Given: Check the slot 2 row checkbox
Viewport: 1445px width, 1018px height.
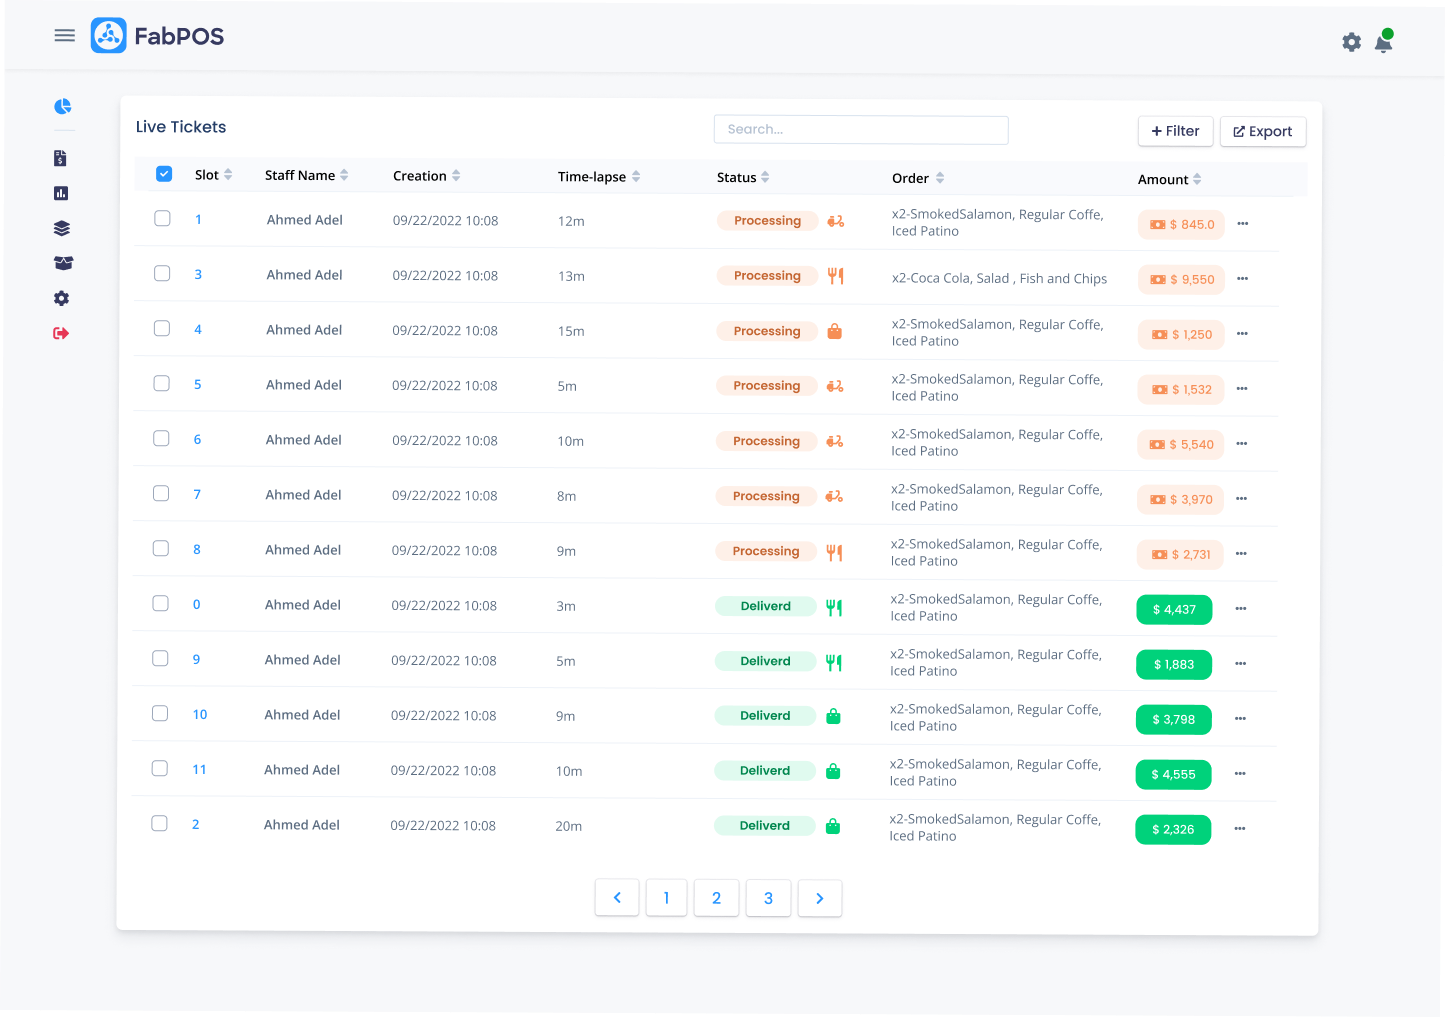Looking at the screenshot, I should [159, 823].
